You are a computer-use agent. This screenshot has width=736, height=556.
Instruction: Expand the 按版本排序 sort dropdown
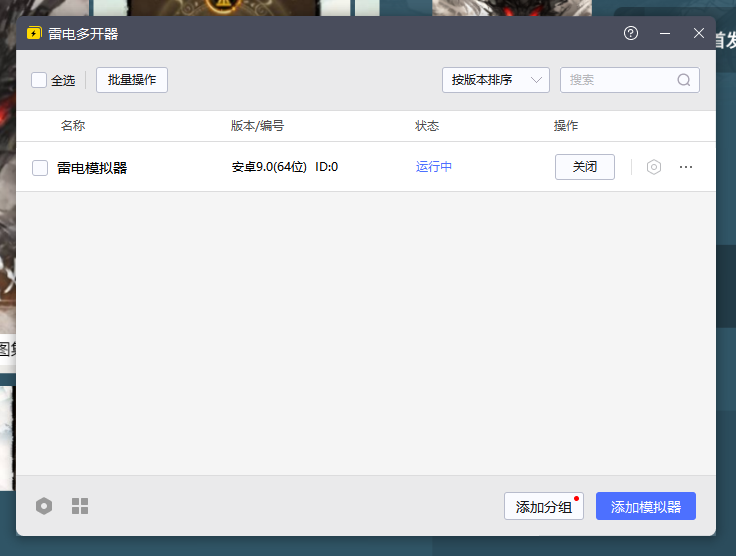(496, 80)
